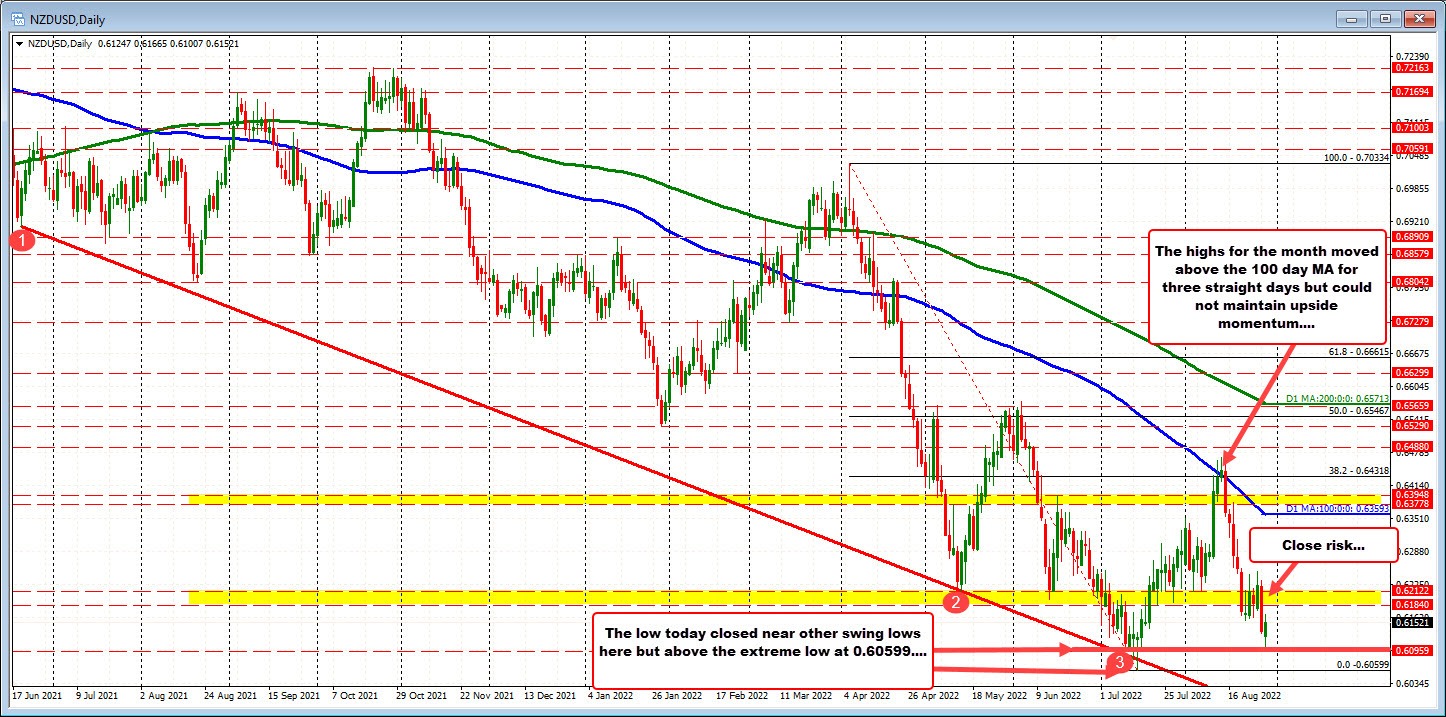
Task: Click the 0.60959 red price label
Action: 1410,650
